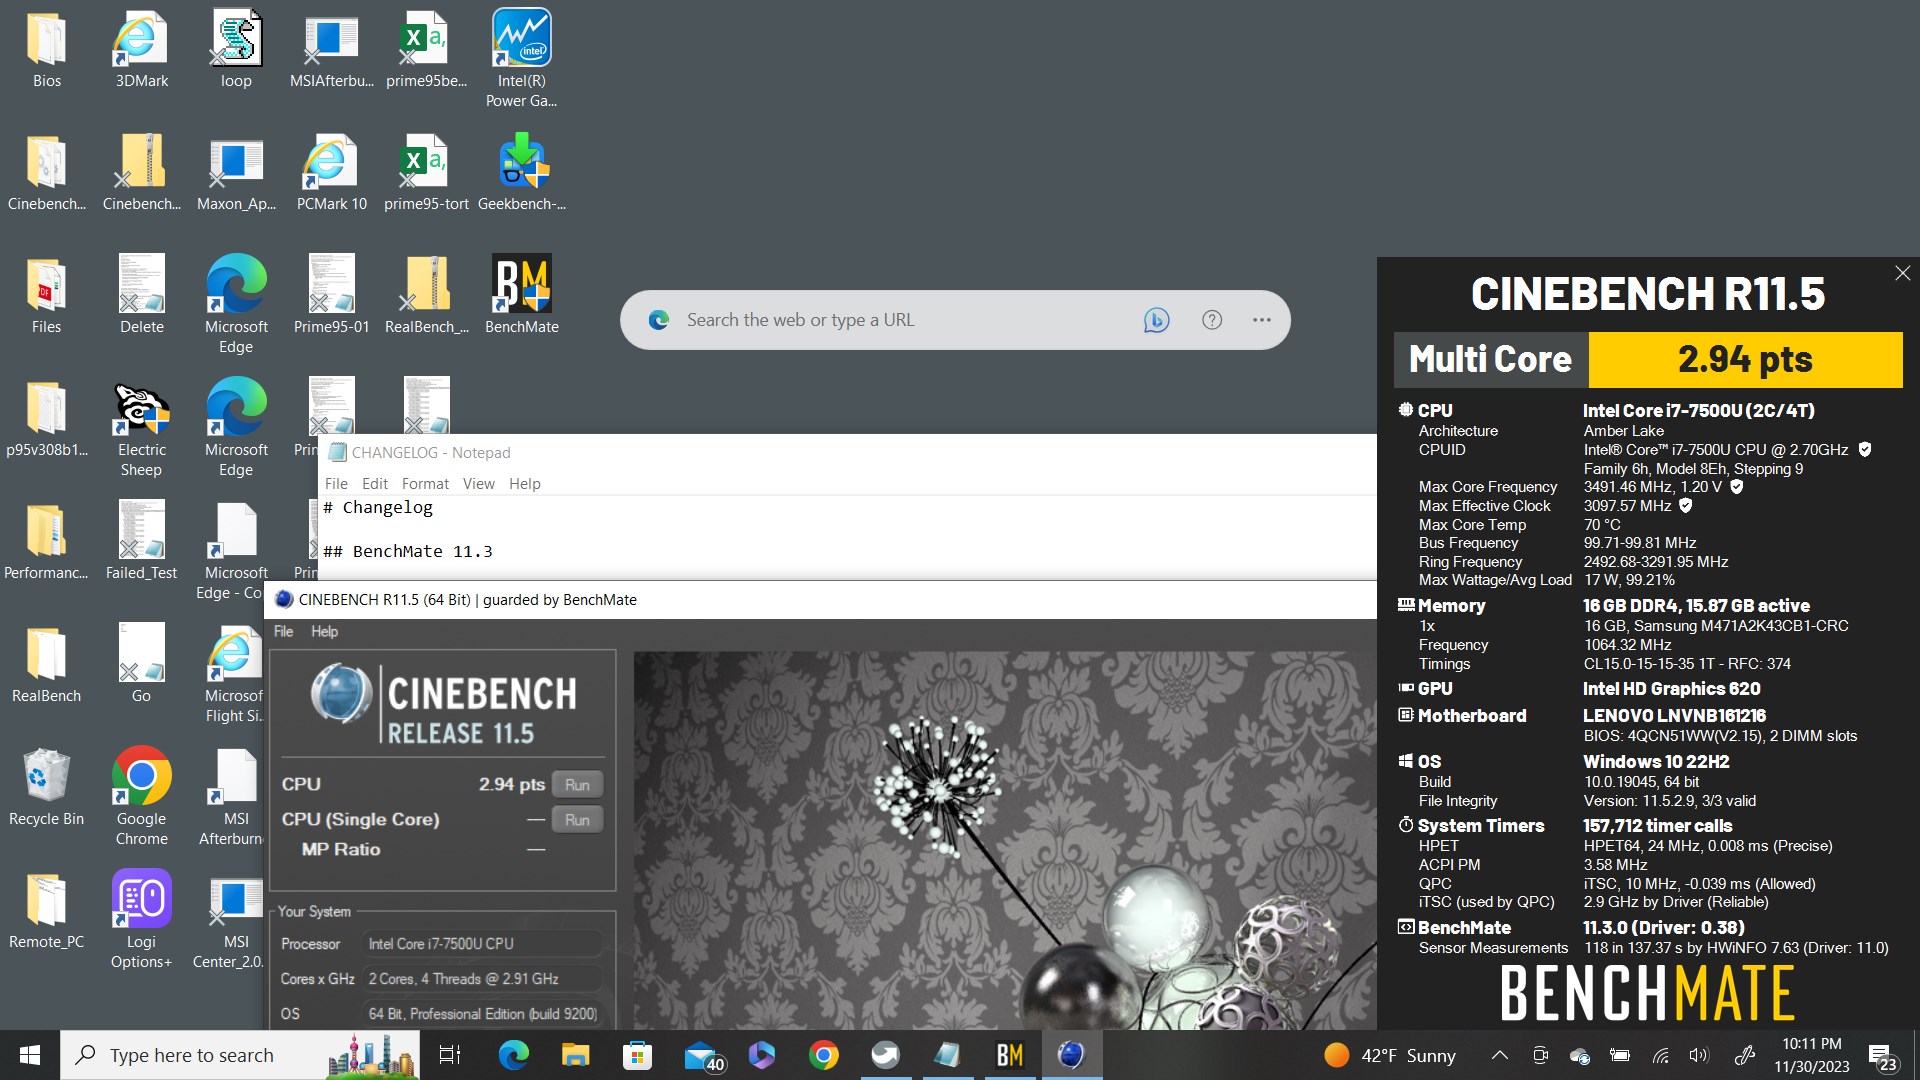Open the clock showing 10:11 PM

[1812, 1055]
